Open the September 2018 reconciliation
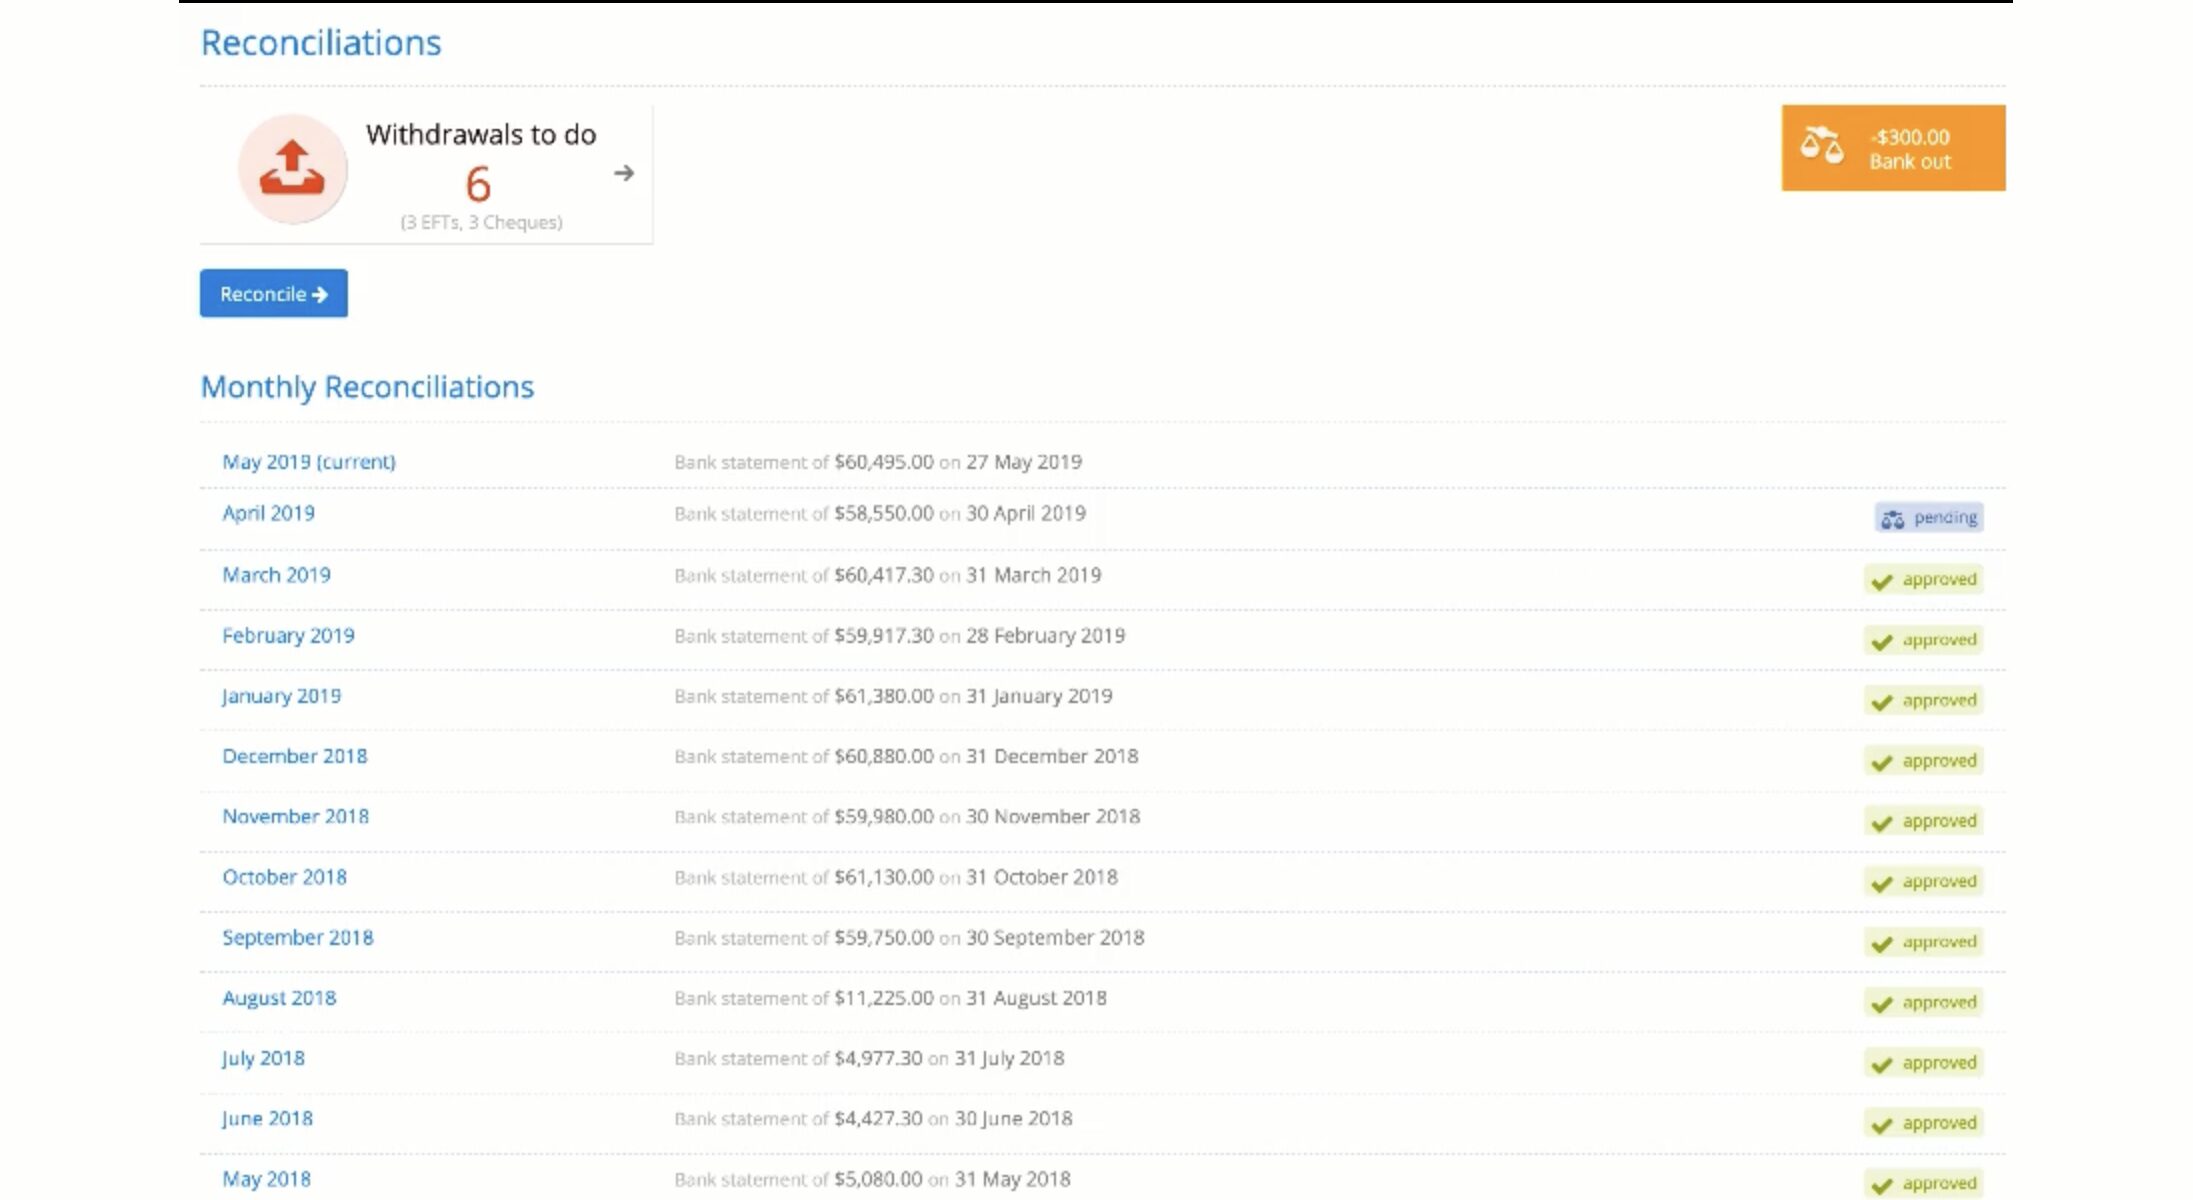 pos(297,938)
